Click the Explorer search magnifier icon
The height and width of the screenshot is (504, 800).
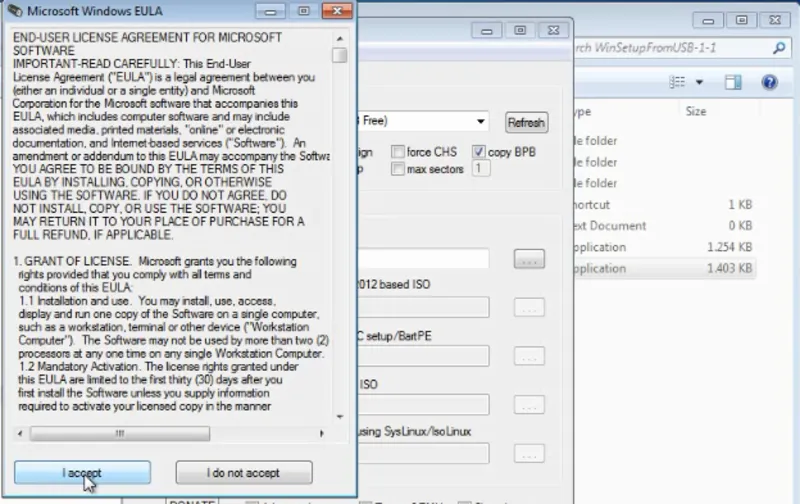point(779,48)
